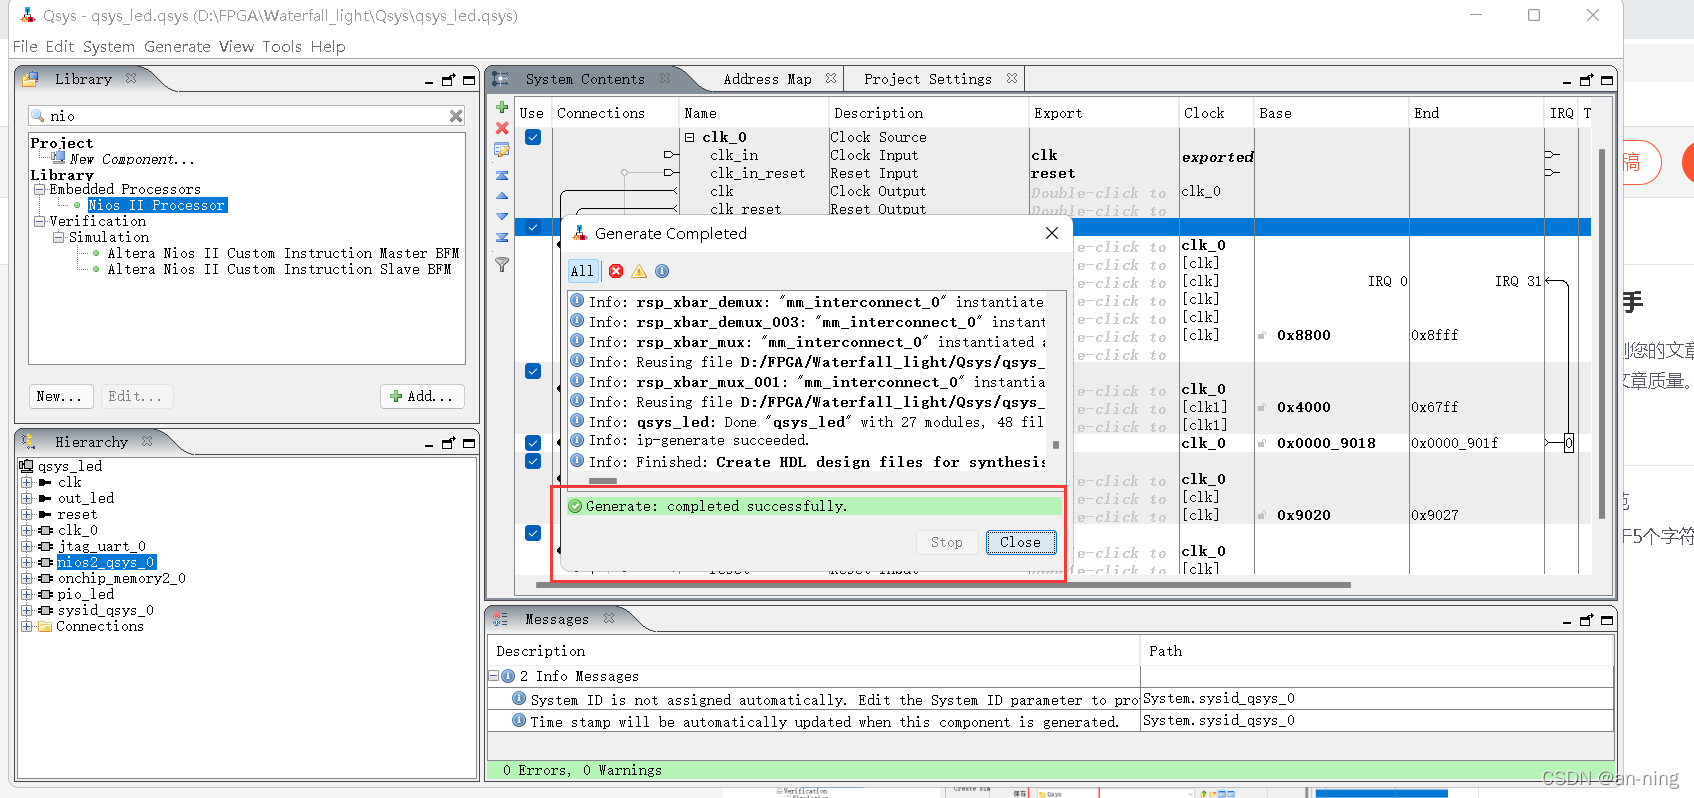The width and height of the screenshot is (1694, 798).
Task: Toggle the Use checkbox for the 0x9020 component
Action: click(533, 461)
